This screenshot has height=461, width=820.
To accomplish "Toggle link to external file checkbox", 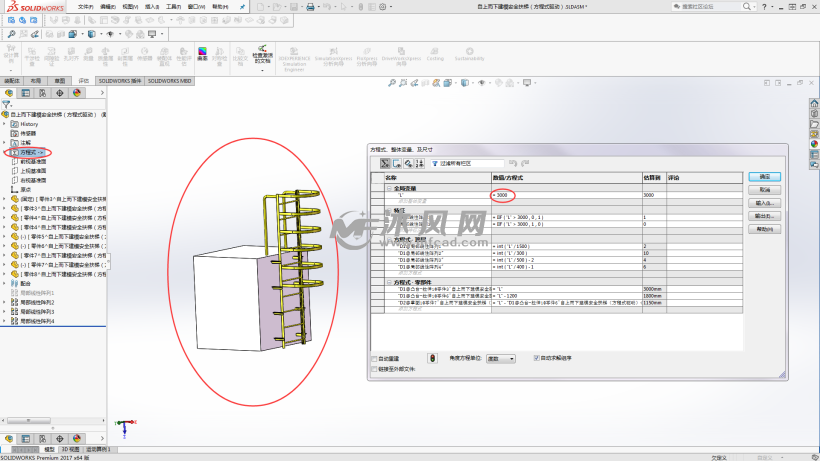I will click(374, 369).
